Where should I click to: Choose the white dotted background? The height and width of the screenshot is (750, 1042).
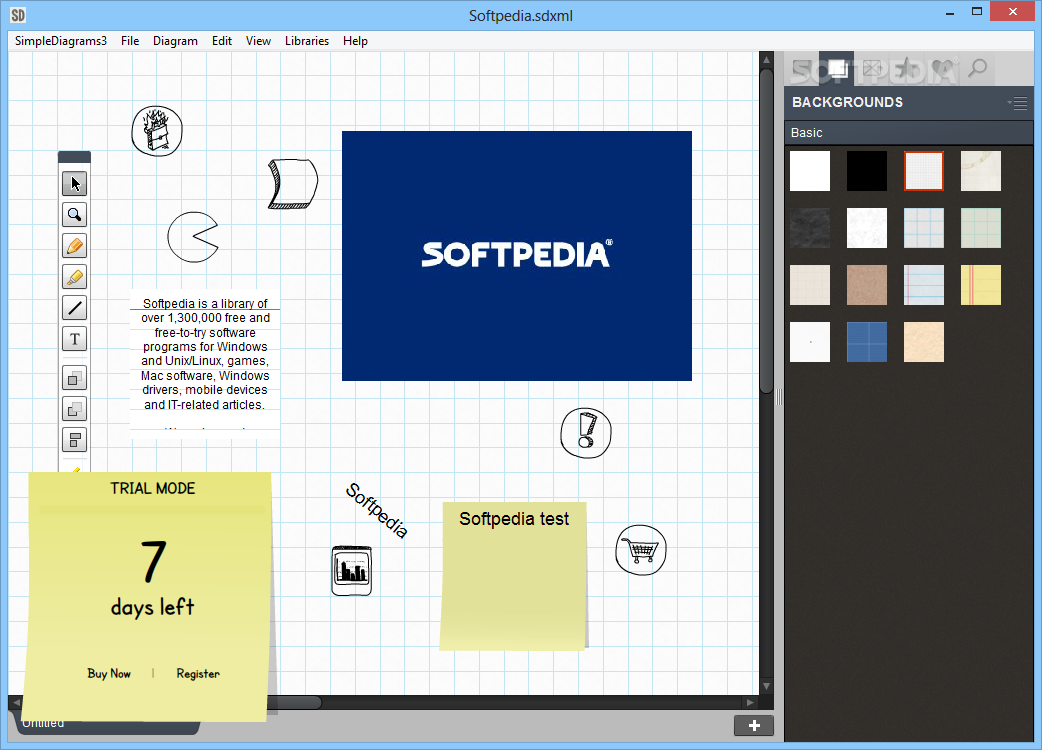coord(809,342)
